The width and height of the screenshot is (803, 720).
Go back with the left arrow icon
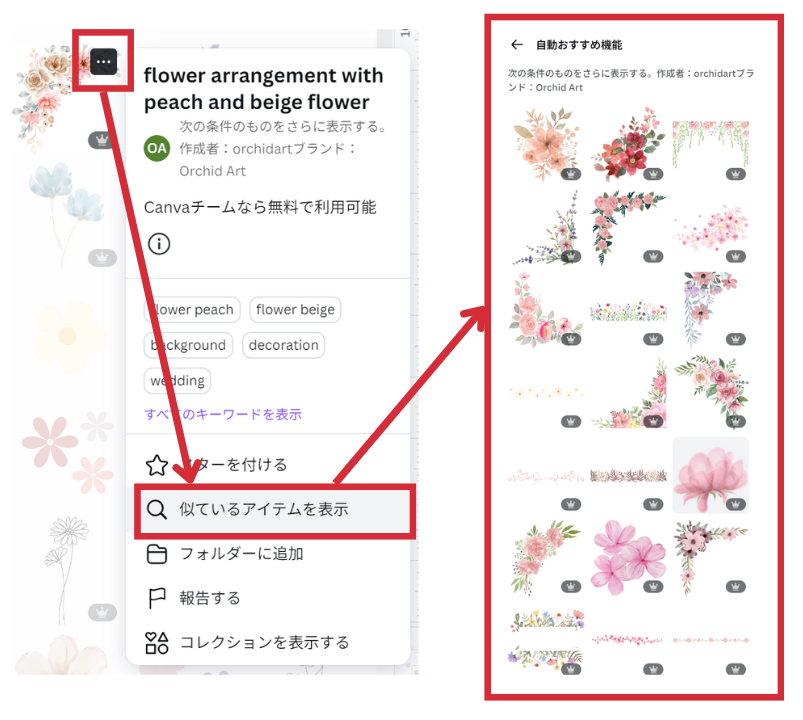517,45
